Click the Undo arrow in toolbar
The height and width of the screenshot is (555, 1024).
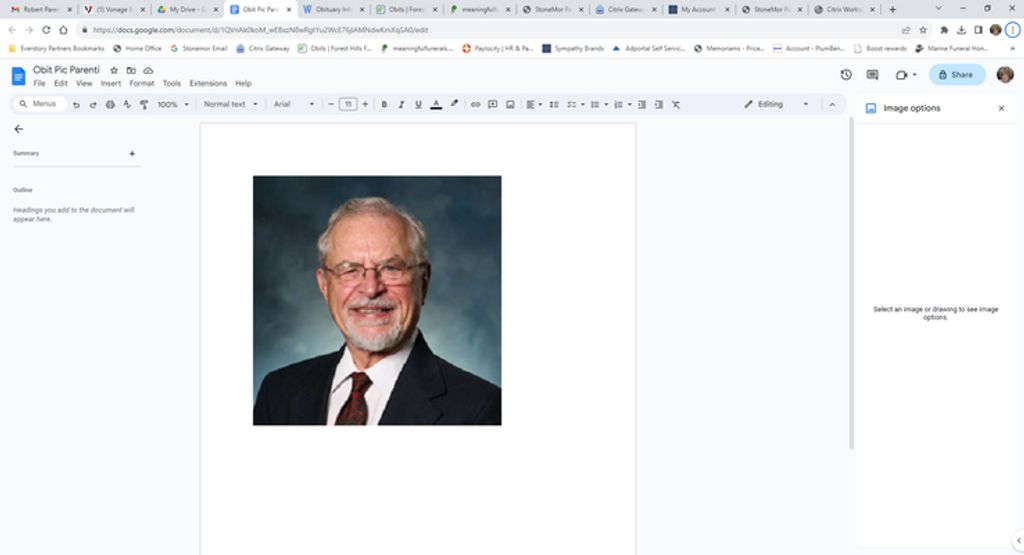(x=76, y=104)
